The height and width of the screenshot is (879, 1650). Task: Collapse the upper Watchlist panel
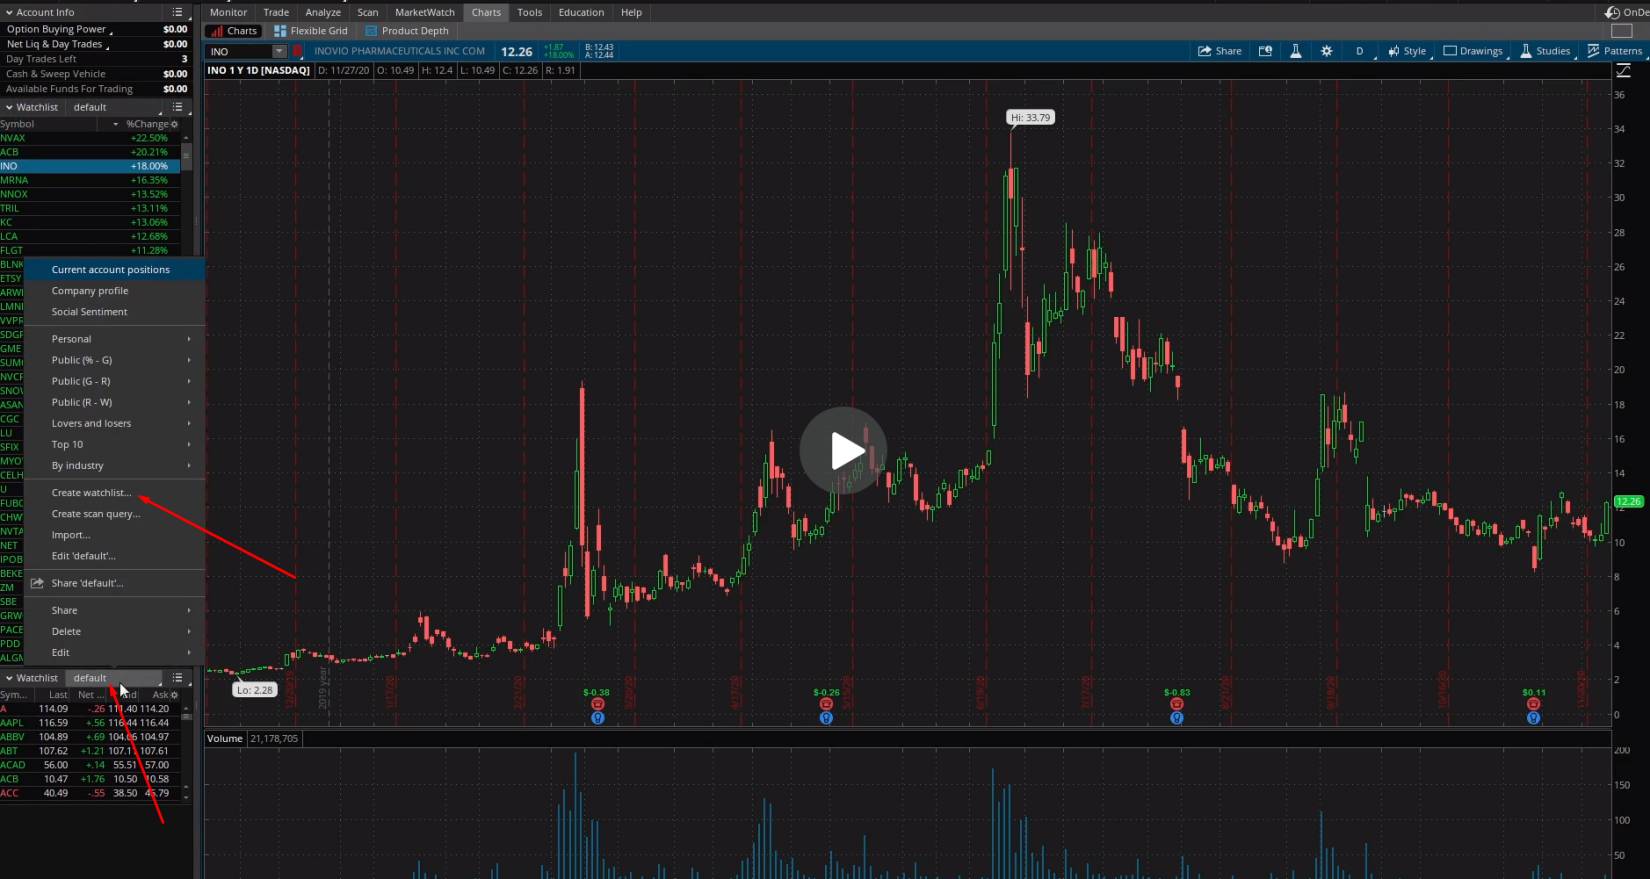coord(9,107)
